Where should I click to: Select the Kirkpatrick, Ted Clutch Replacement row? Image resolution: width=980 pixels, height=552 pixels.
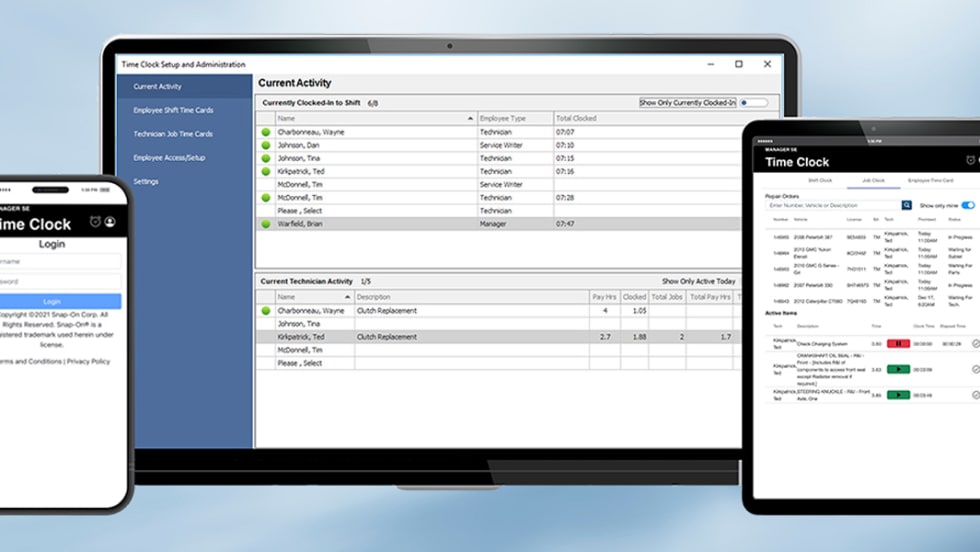(x=400, y=337)
